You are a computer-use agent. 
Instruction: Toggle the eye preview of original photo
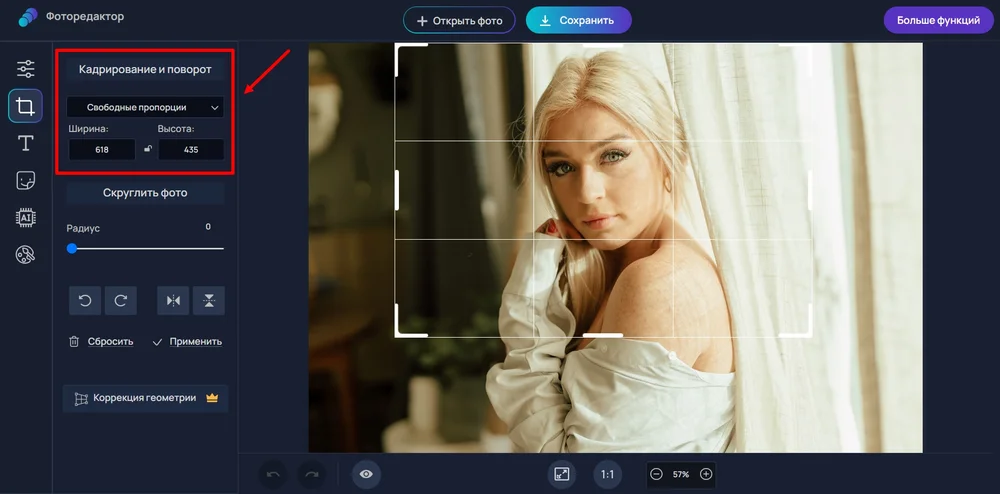pyautogui.click(x=366, y=474)
